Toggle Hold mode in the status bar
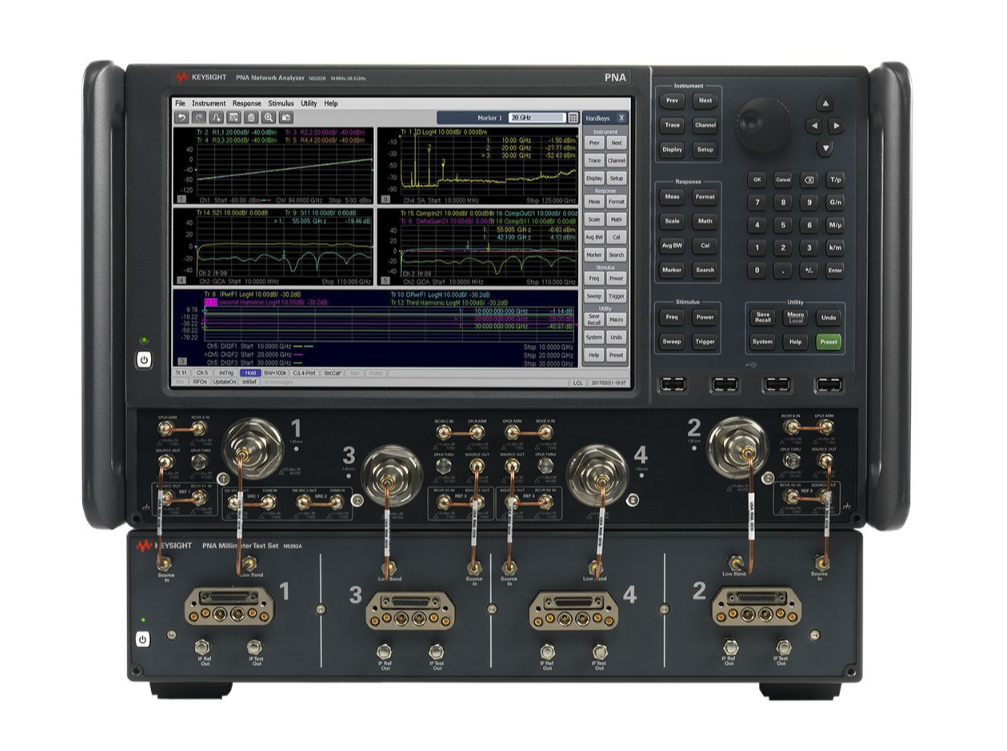The width and height of the screenshot is (1007, 751). point(248,374)
